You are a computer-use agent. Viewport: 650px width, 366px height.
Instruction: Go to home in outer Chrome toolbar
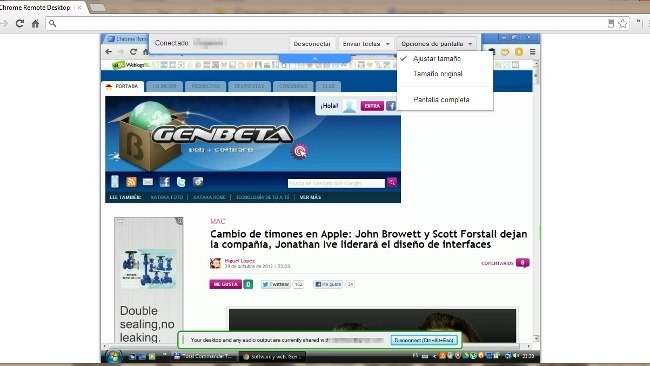35,24
